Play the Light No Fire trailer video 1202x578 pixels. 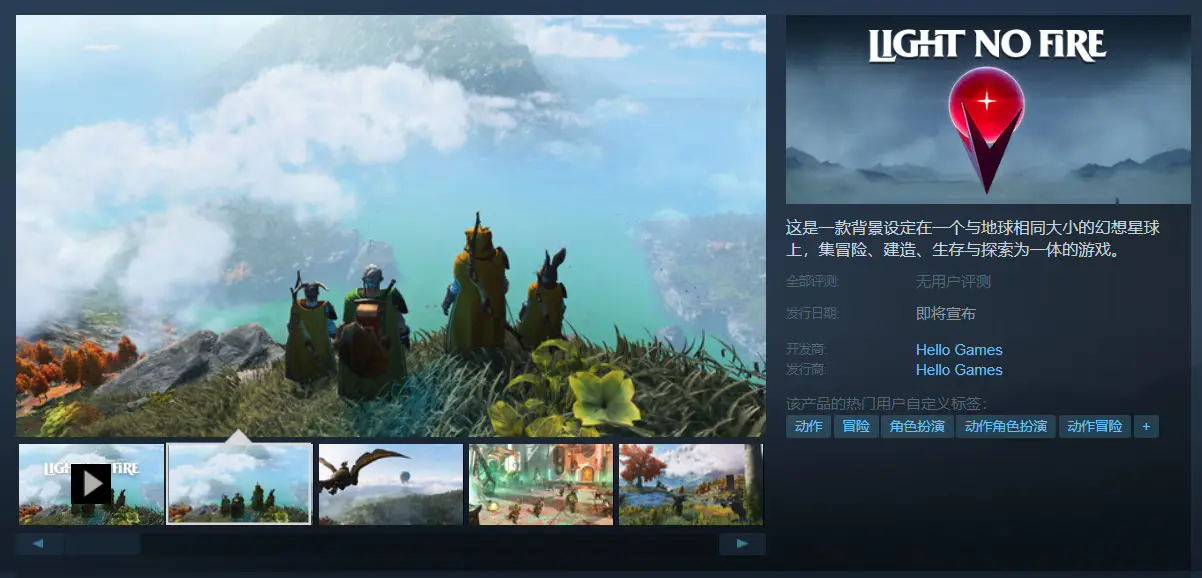coord(91,484)
